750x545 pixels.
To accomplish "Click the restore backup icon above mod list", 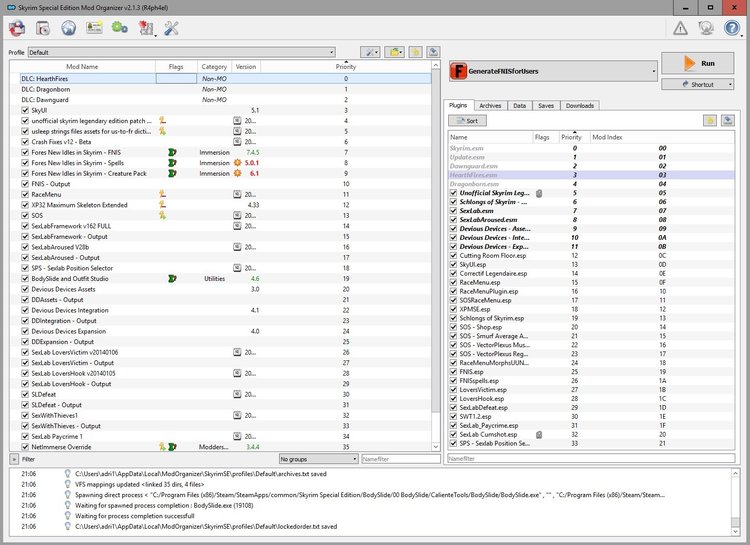I will point(415,52).
